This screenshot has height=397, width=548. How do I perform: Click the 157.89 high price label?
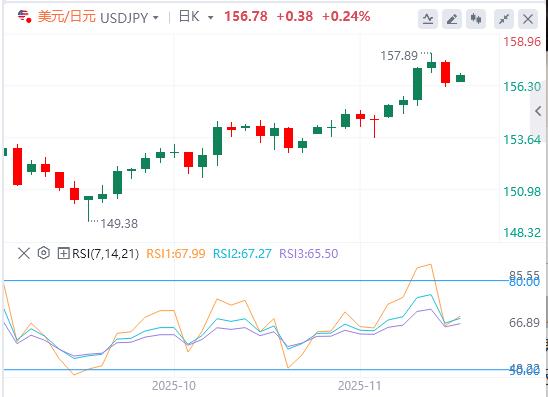pos(399,56)
